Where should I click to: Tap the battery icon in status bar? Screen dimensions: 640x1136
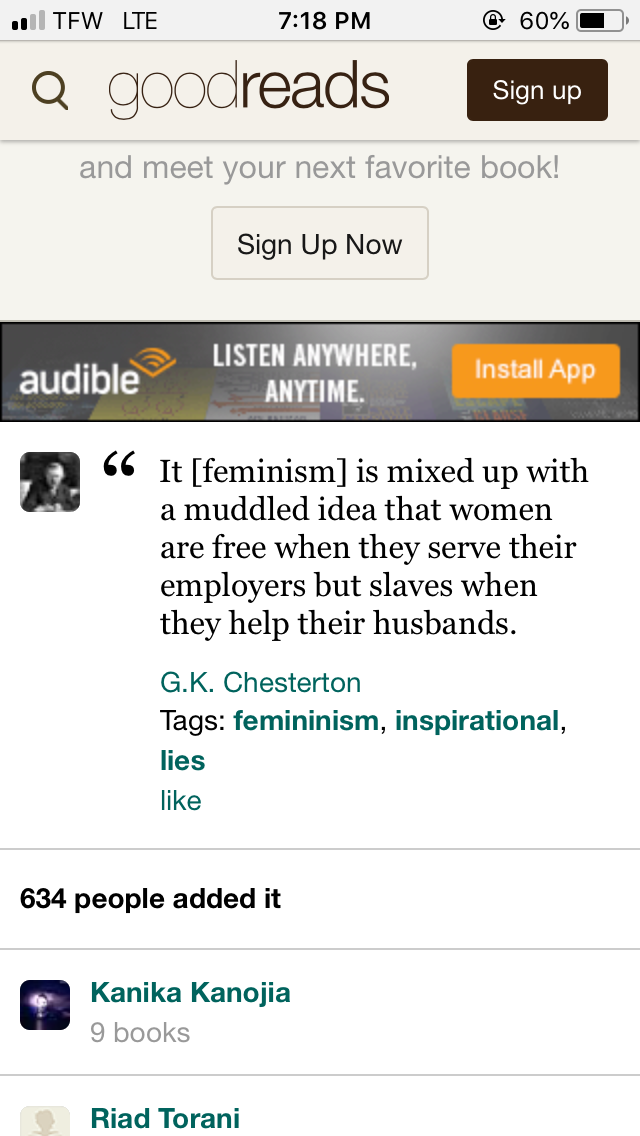point(601,20)
